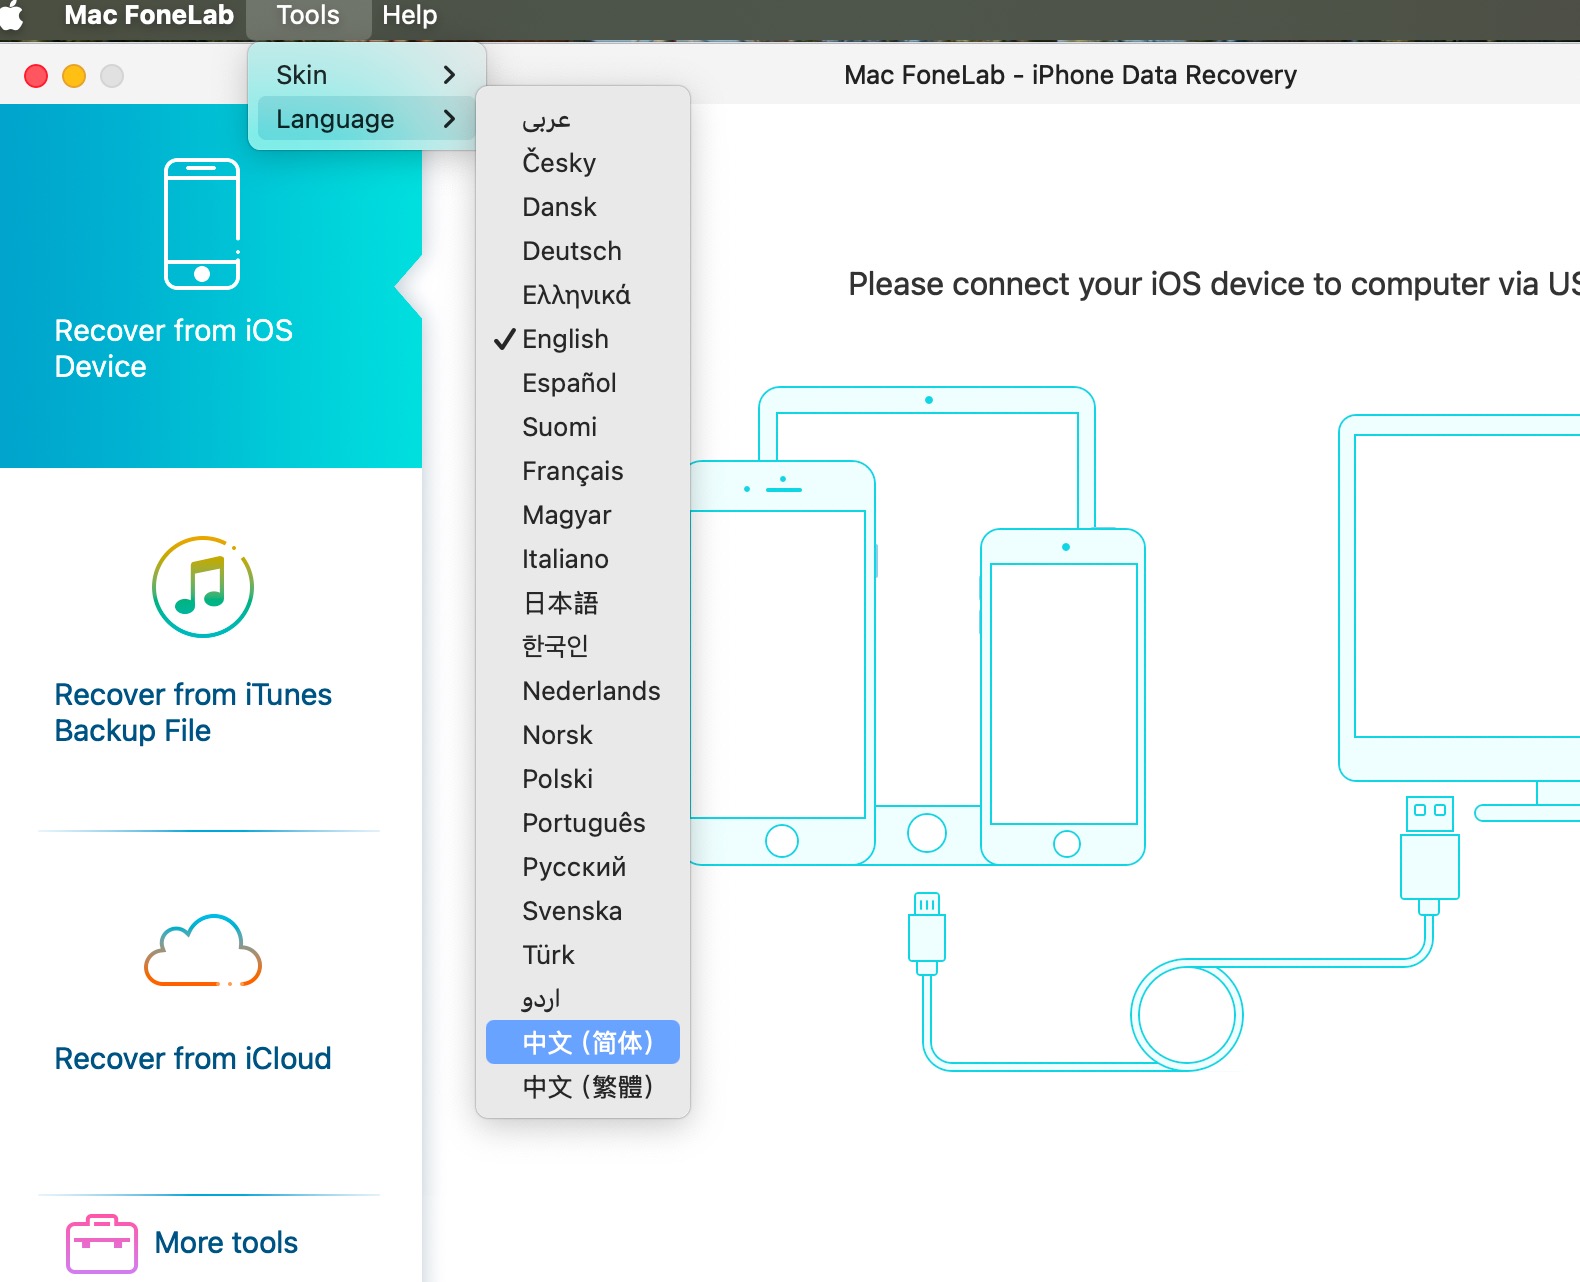Click the USB plug connector illustration
Screen dimensions: 1580x1282
(1429, 850)
